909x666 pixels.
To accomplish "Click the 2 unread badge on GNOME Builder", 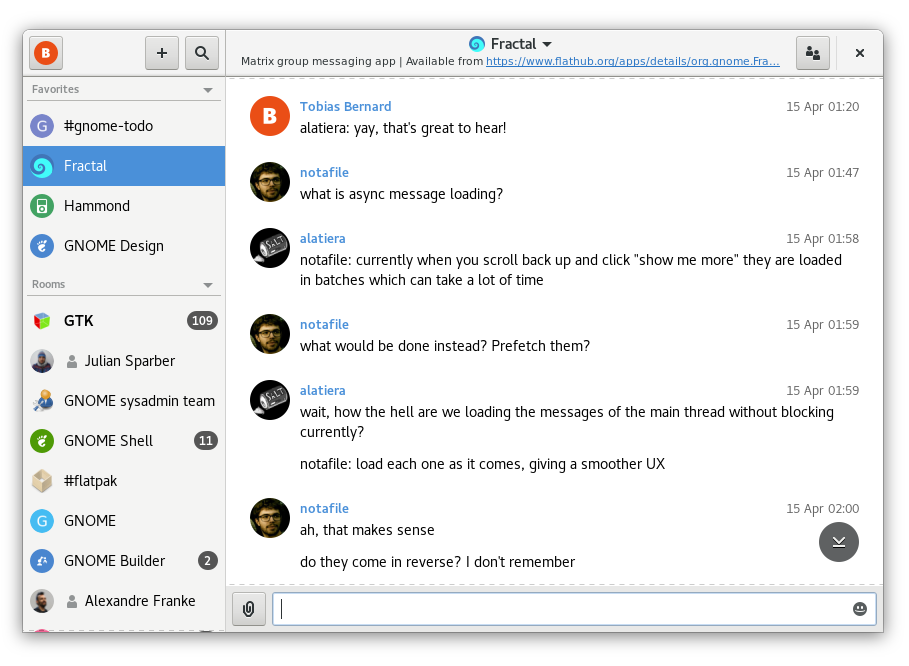I will pos(208,561).
